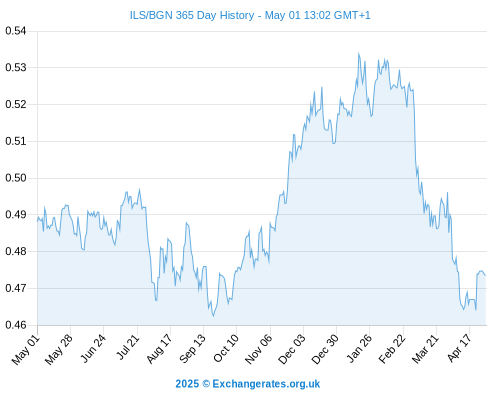Click the Dec 30 date label
Screen dimensions: 495x400
pos(325,349)
